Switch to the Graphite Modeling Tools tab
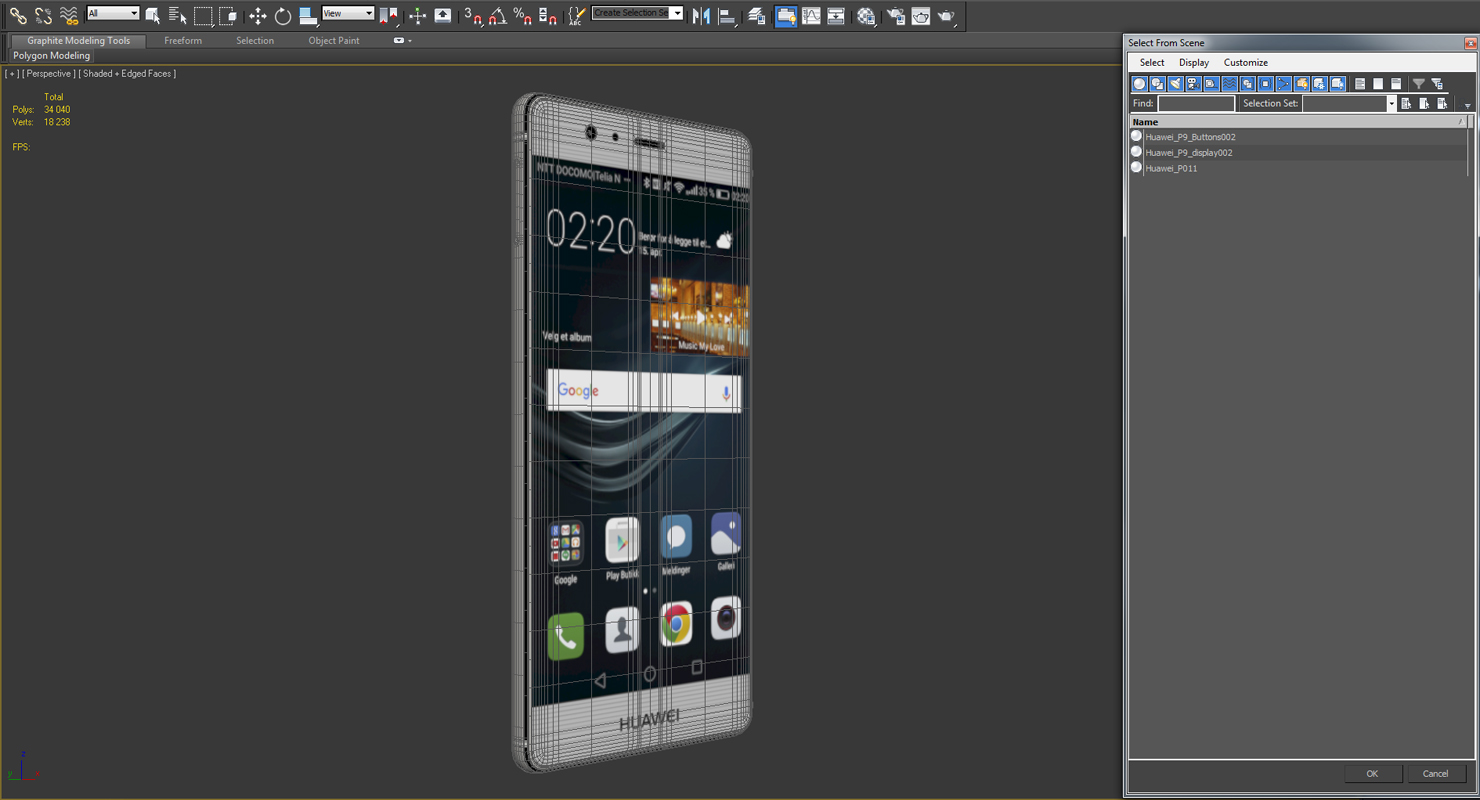The image size is (1480, 800). click(78, 41)
